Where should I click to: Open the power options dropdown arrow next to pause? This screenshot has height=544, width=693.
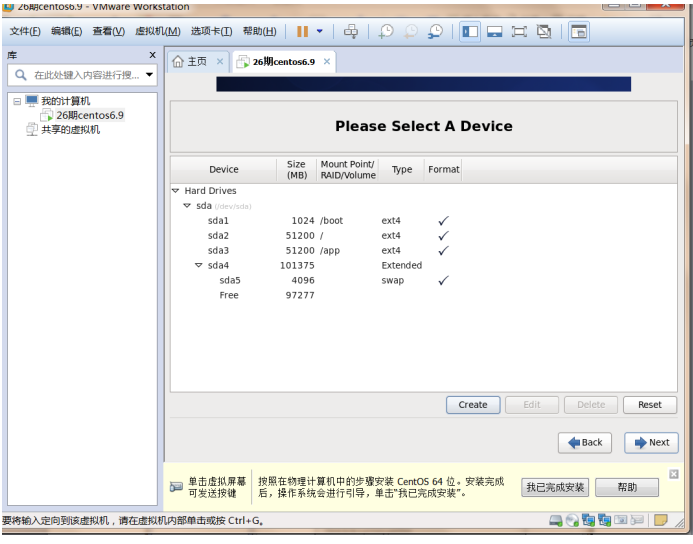[x=320, y=31]
